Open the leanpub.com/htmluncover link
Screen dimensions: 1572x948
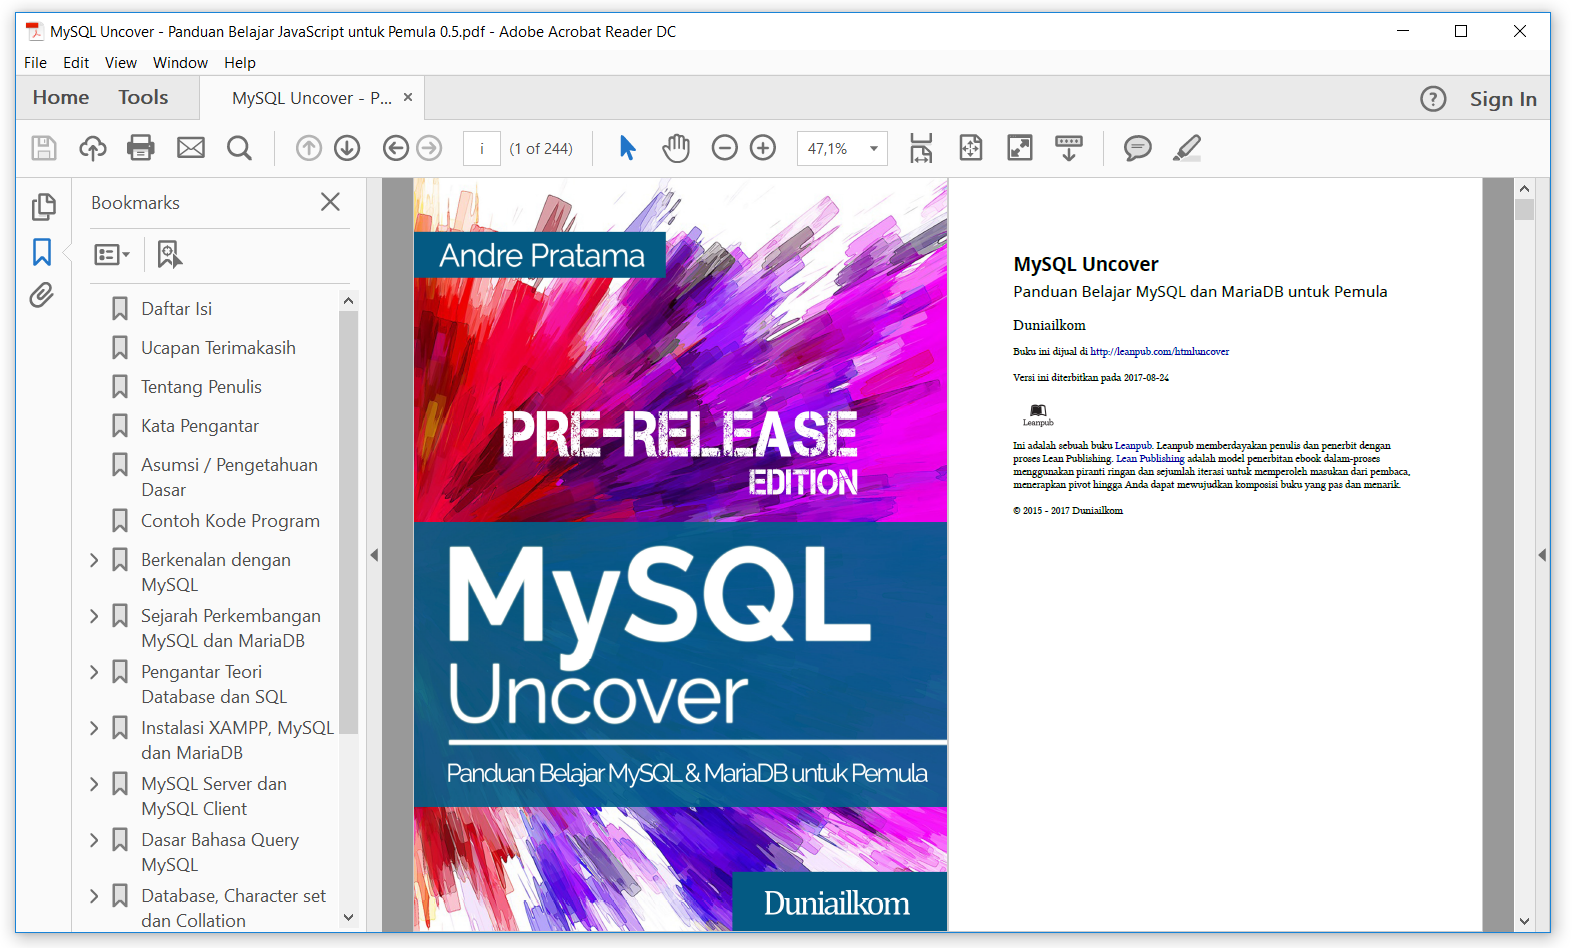coord(1160,352)
